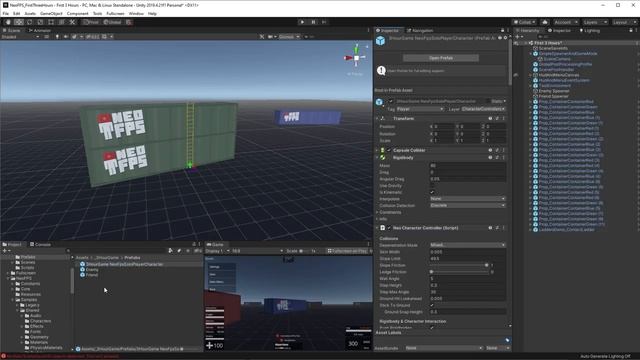This screenshot has height=360, width=640.
Task: Open the cloud services icon
Action: [x=544, y=22]
